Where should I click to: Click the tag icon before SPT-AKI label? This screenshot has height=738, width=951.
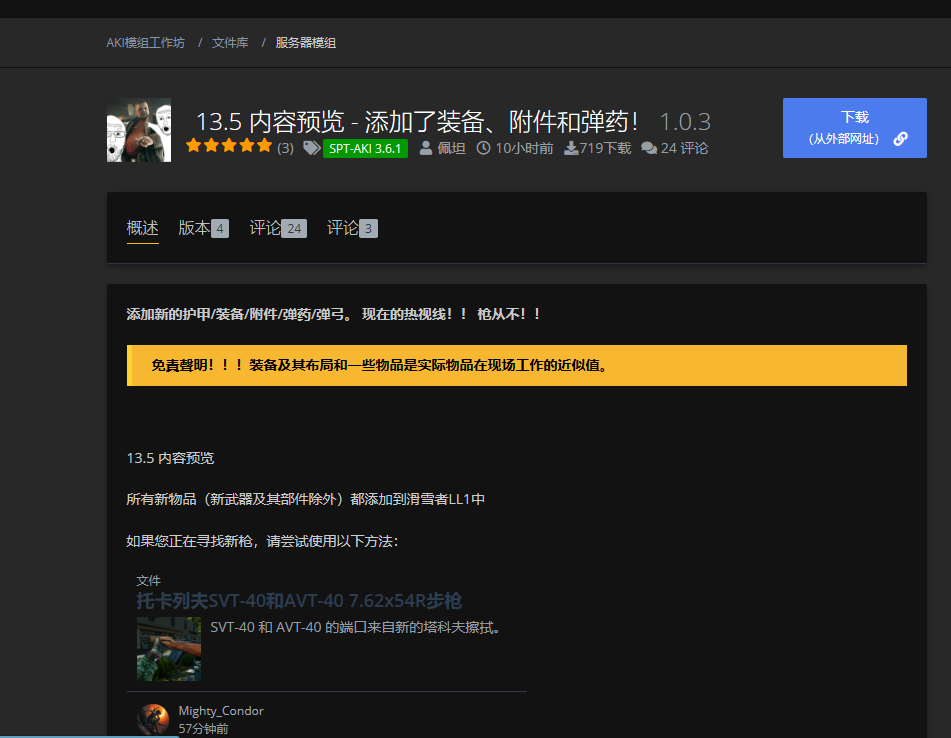311,148
